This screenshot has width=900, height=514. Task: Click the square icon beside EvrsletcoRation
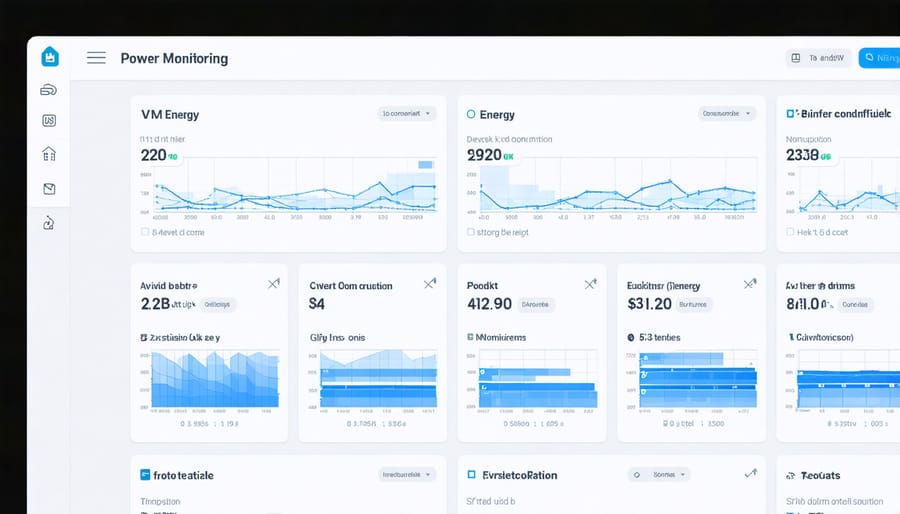click(471, 474)
